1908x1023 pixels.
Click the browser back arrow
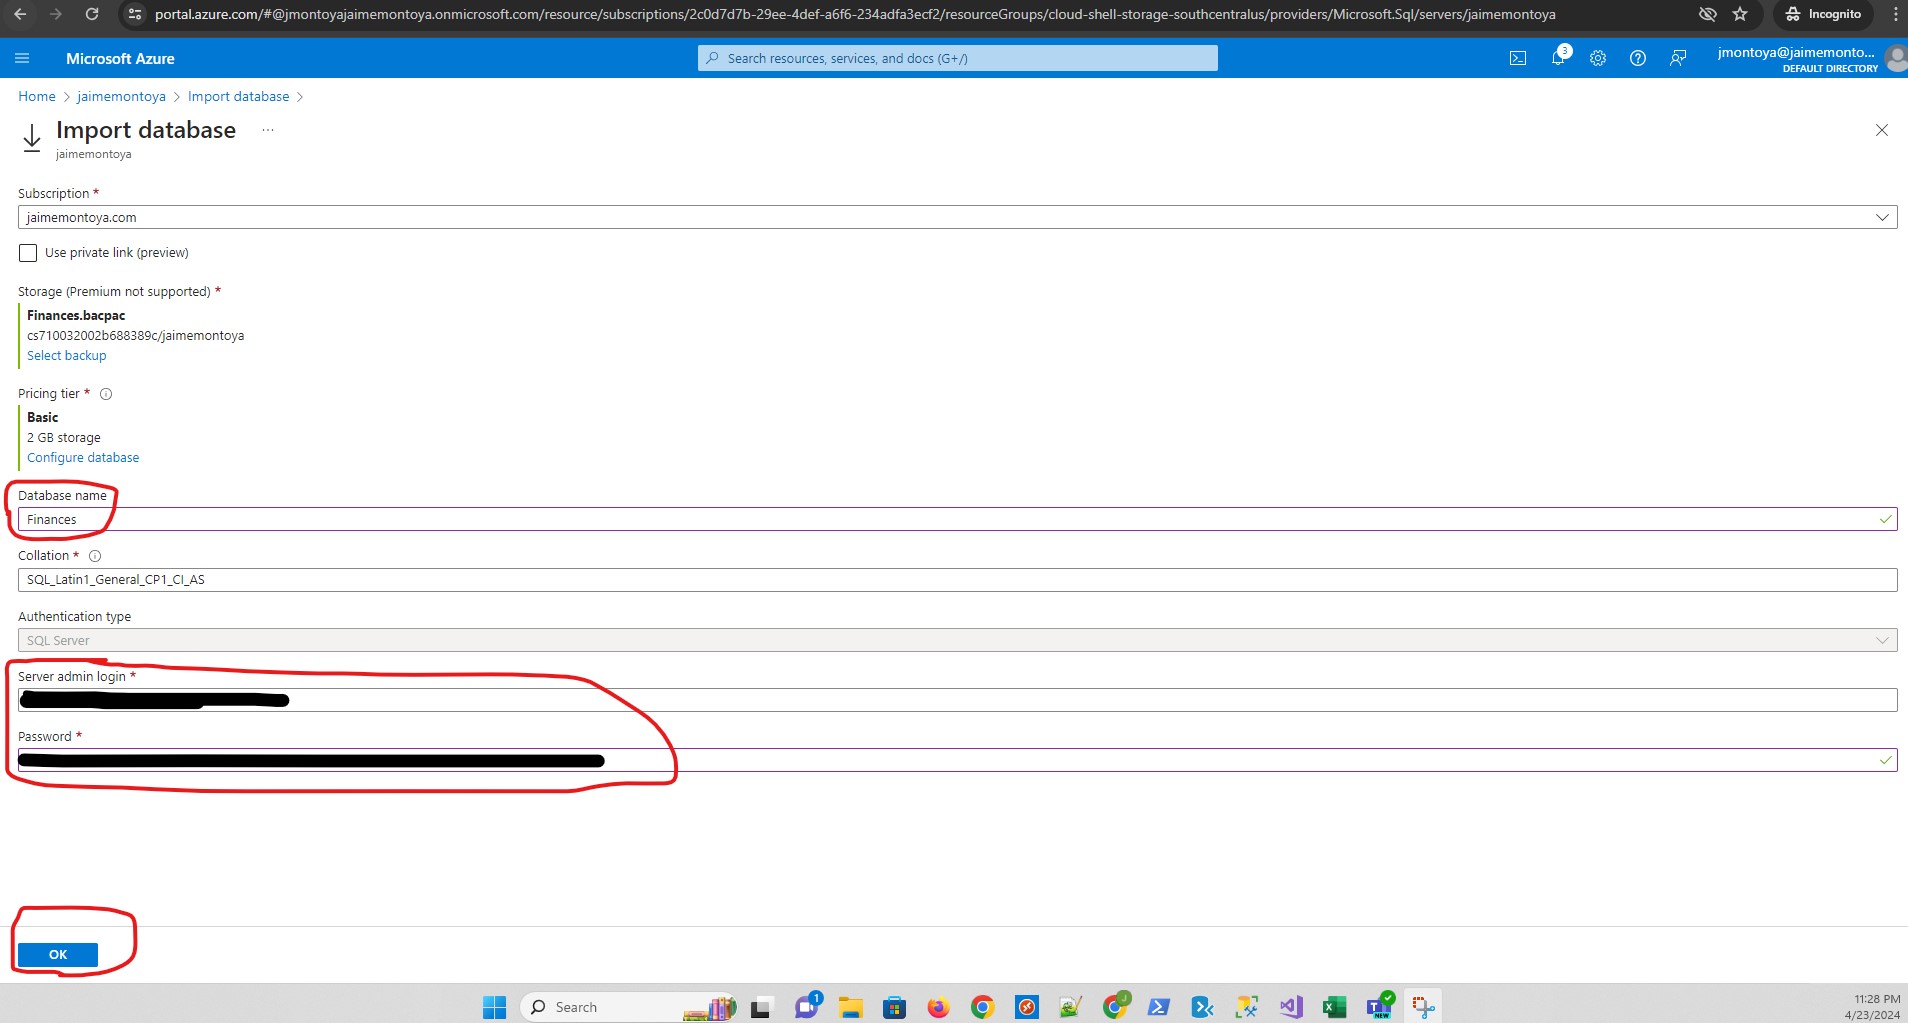pyautogui.click(x=20, y=14)
